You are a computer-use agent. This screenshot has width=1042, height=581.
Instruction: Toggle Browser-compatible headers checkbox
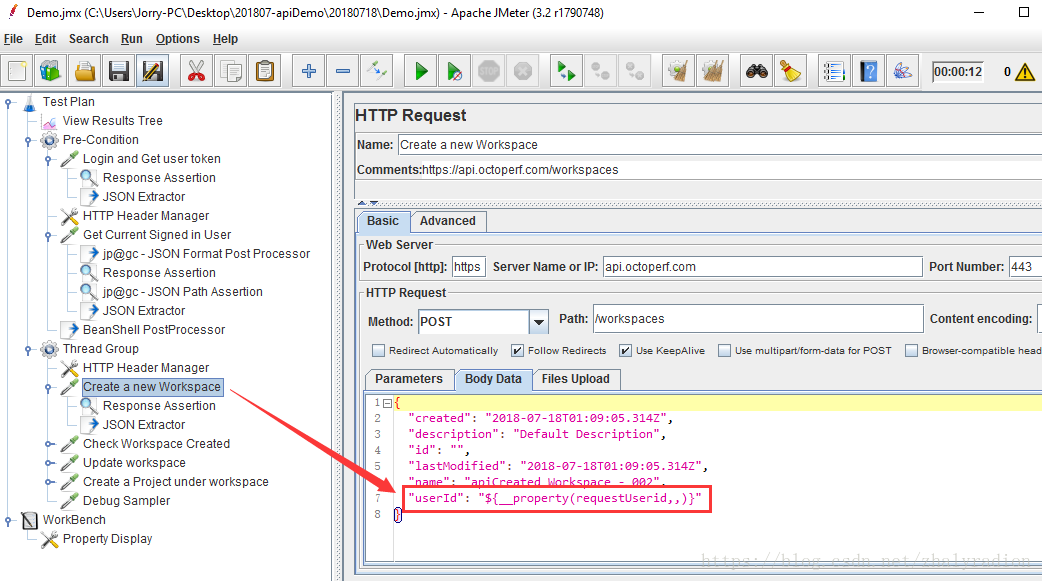pyautogui.click(x=912, y=350)
